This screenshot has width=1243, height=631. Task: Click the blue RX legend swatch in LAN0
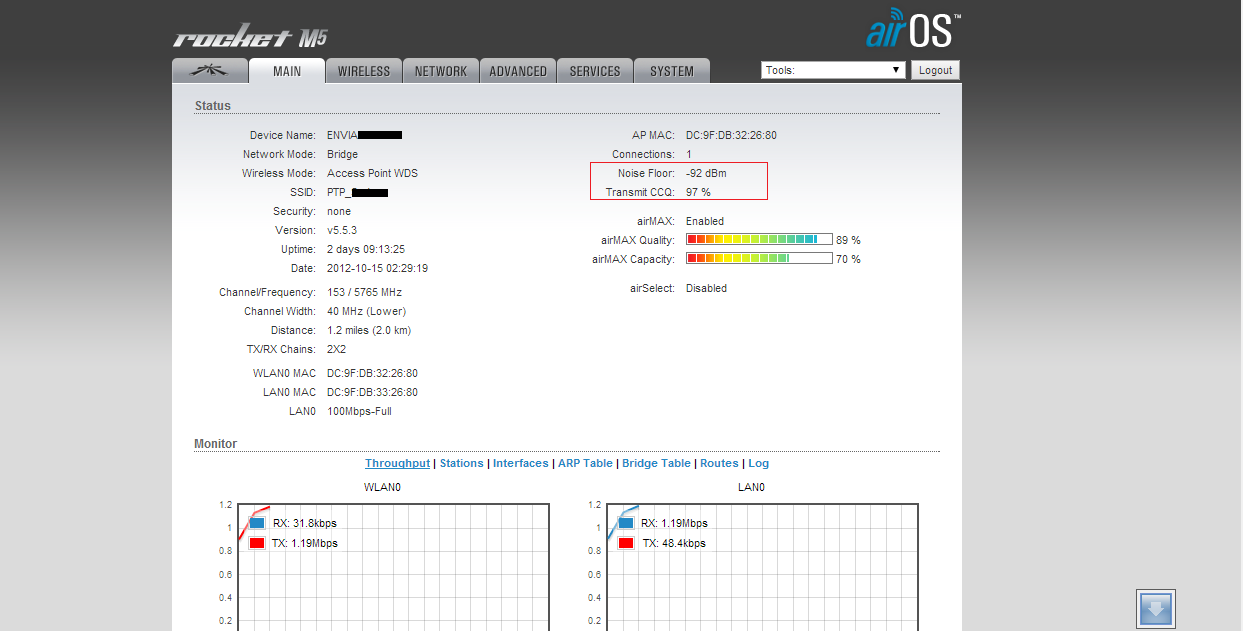tap(626, 523)
